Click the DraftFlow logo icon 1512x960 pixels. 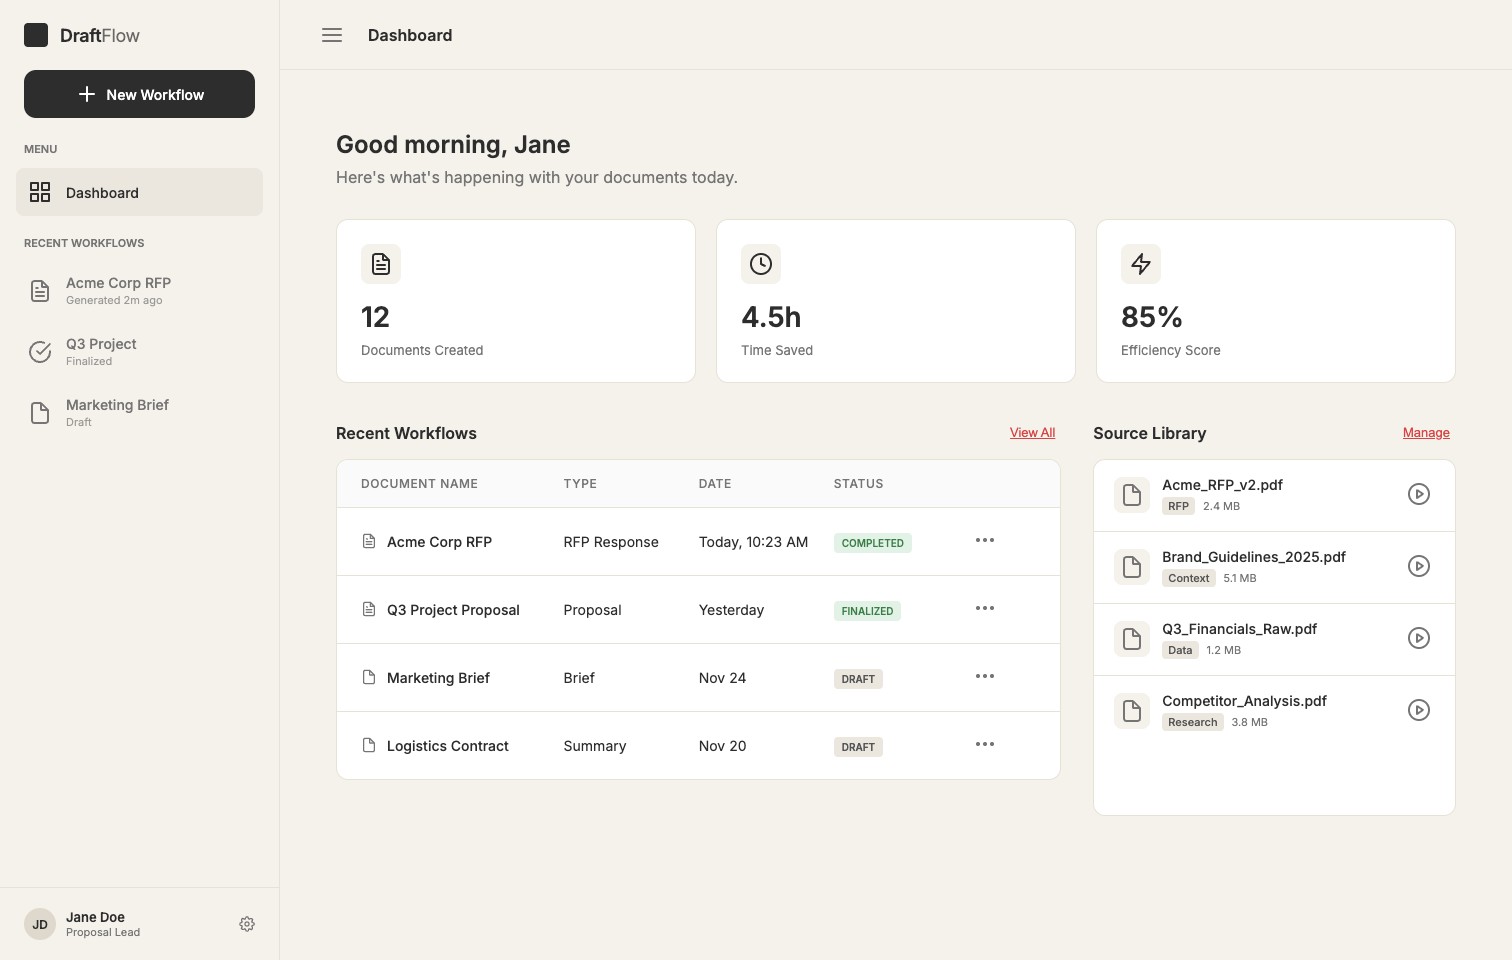pyautogui.click(x=36, y=35)
